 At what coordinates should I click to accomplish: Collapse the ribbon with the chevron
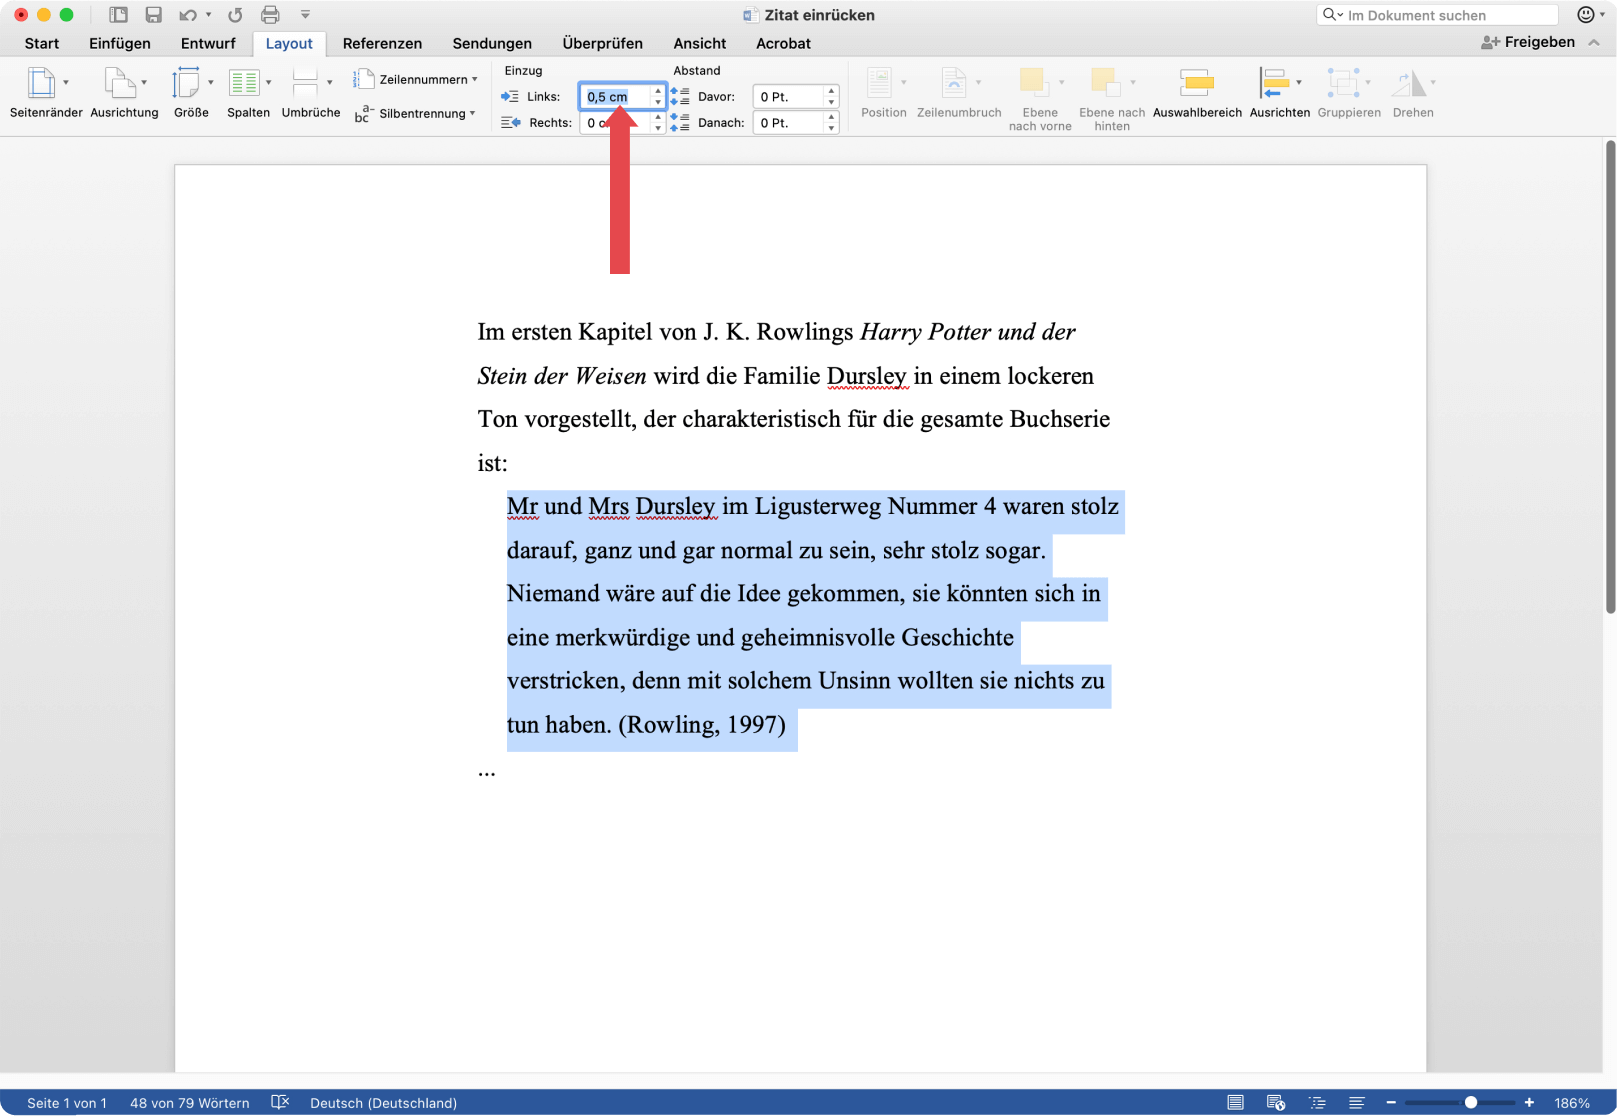(x=1594, y=42)
